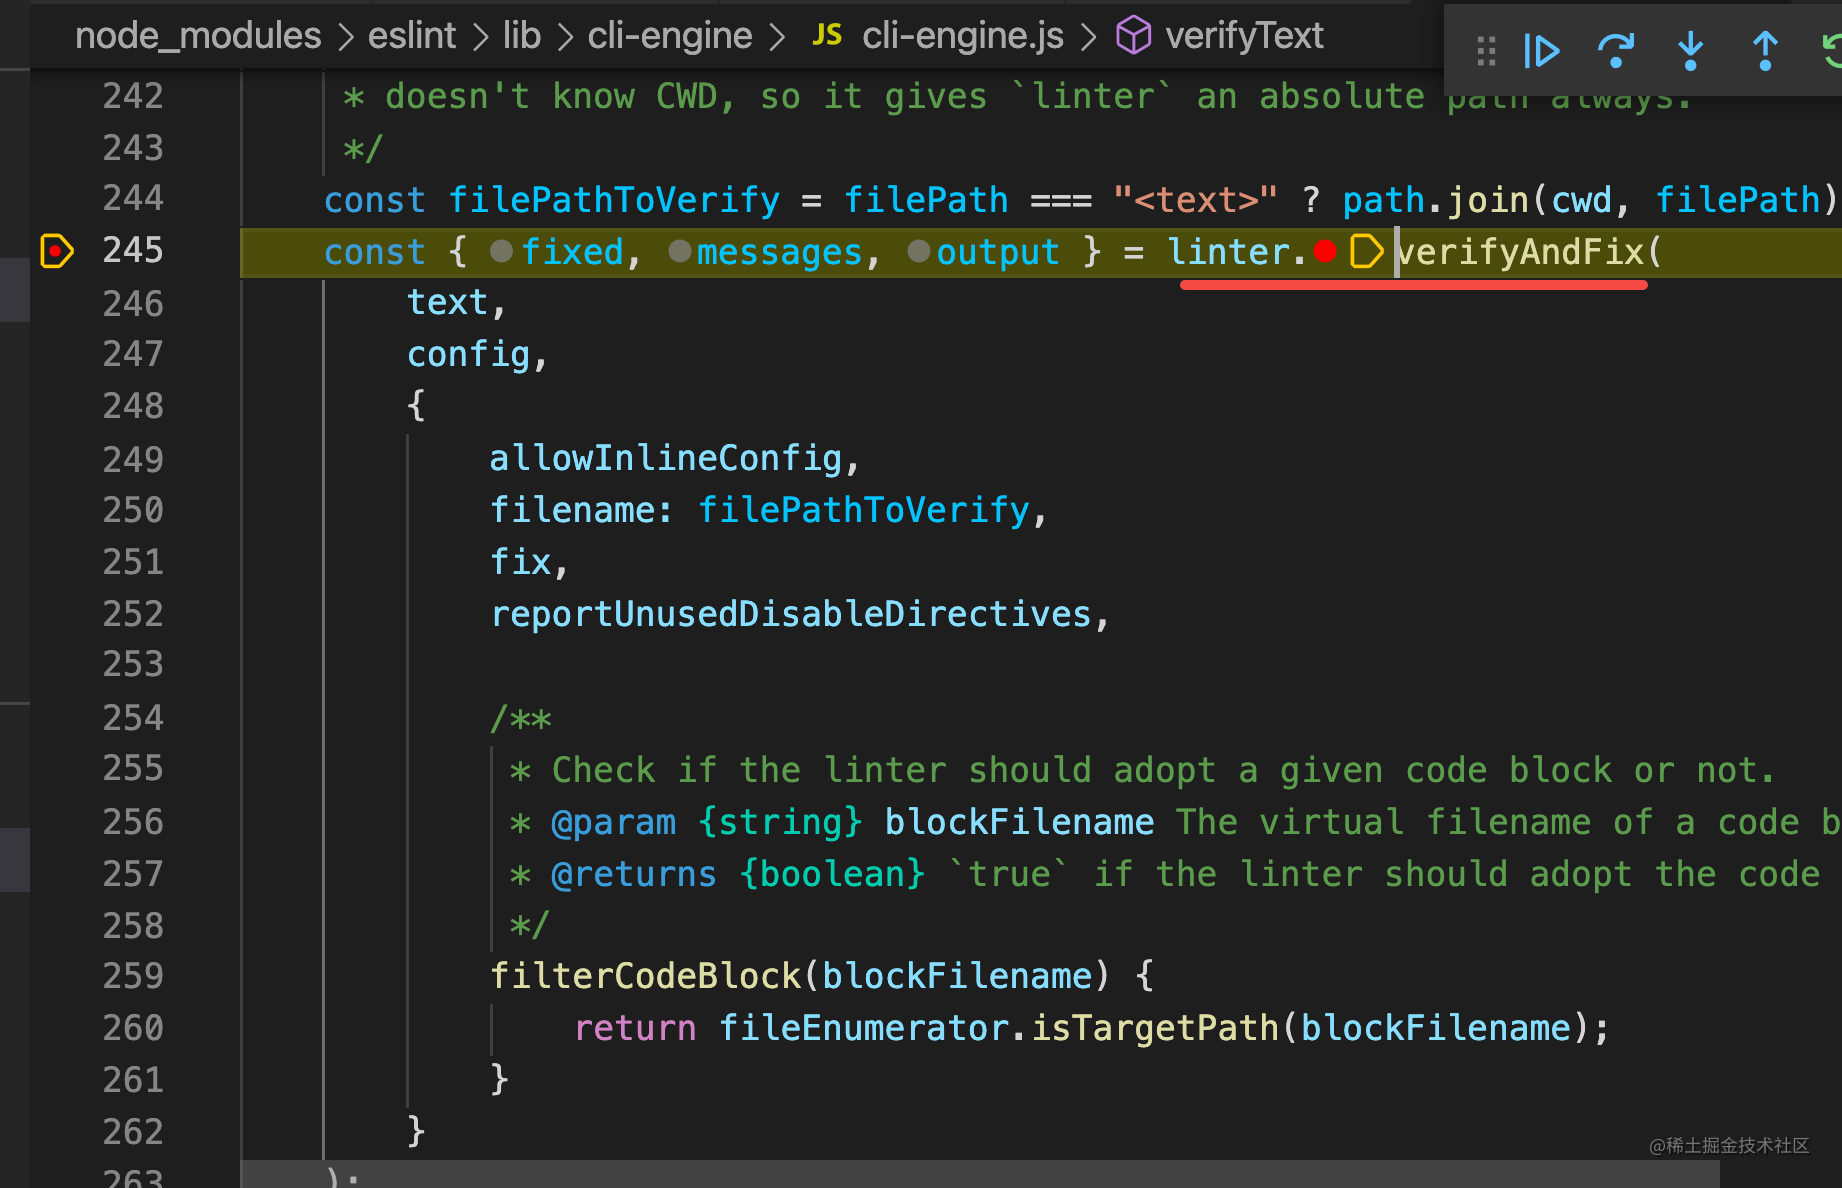Viewport: 1842px width, 1188px height.
Task: Click the Continue debugging button
Action: pos(1541,51)
